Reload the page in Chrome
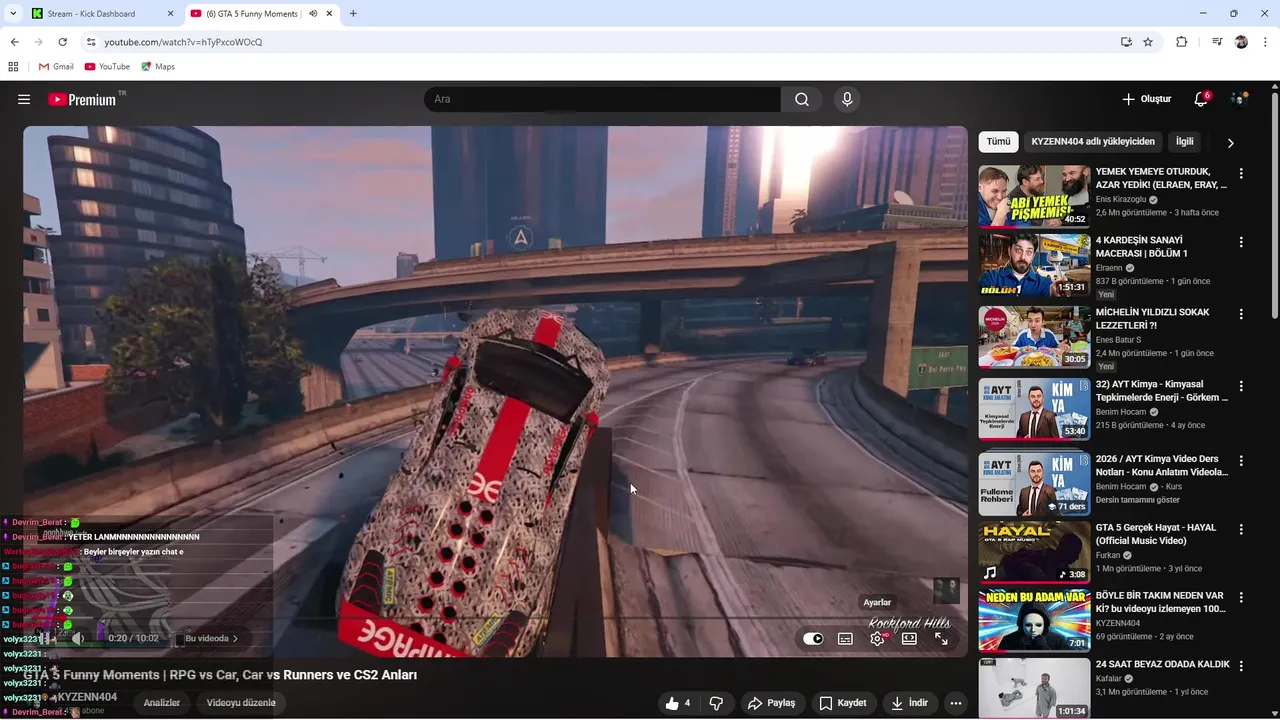The width and height of the screenshot is (1280, 720). point(62,42)
